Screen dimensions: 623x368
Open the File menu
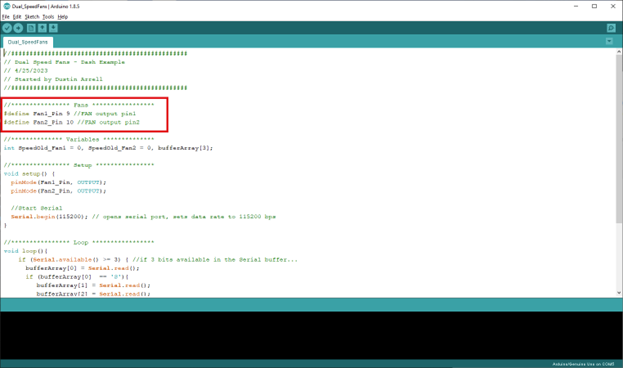click(x=6, y=17)
